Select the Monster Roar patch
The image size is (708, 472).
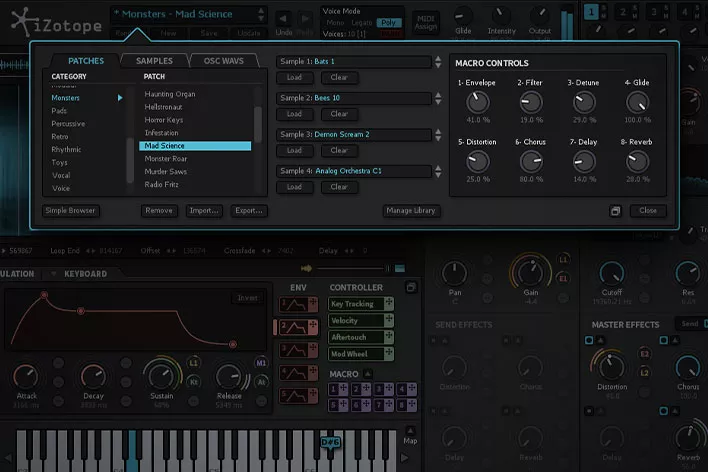click(166, 158)
